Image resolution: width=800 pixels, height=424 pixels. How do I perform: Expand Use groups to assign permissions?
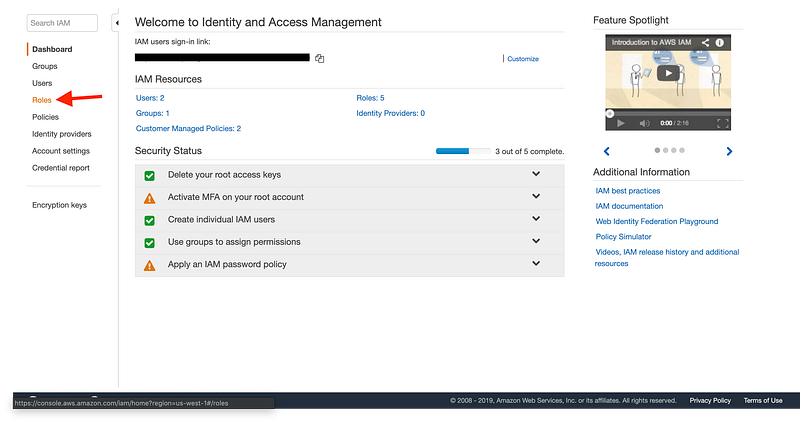(x=536, y=241)
